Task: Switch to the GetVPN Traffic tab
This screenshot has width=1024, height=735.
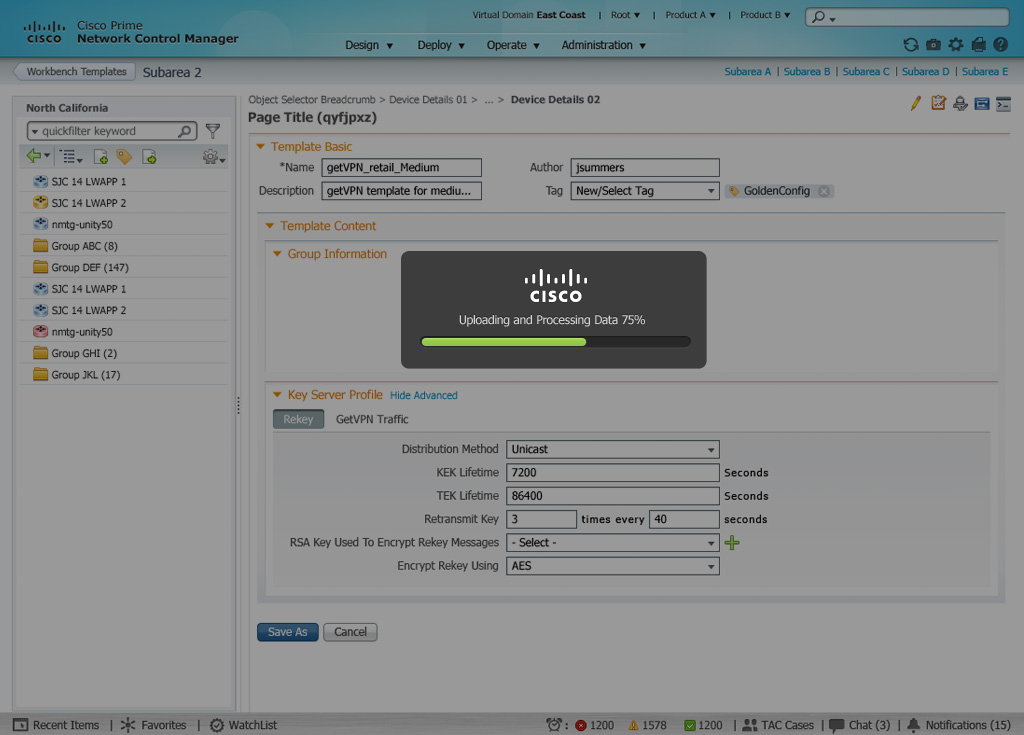Action: [372, 419]
